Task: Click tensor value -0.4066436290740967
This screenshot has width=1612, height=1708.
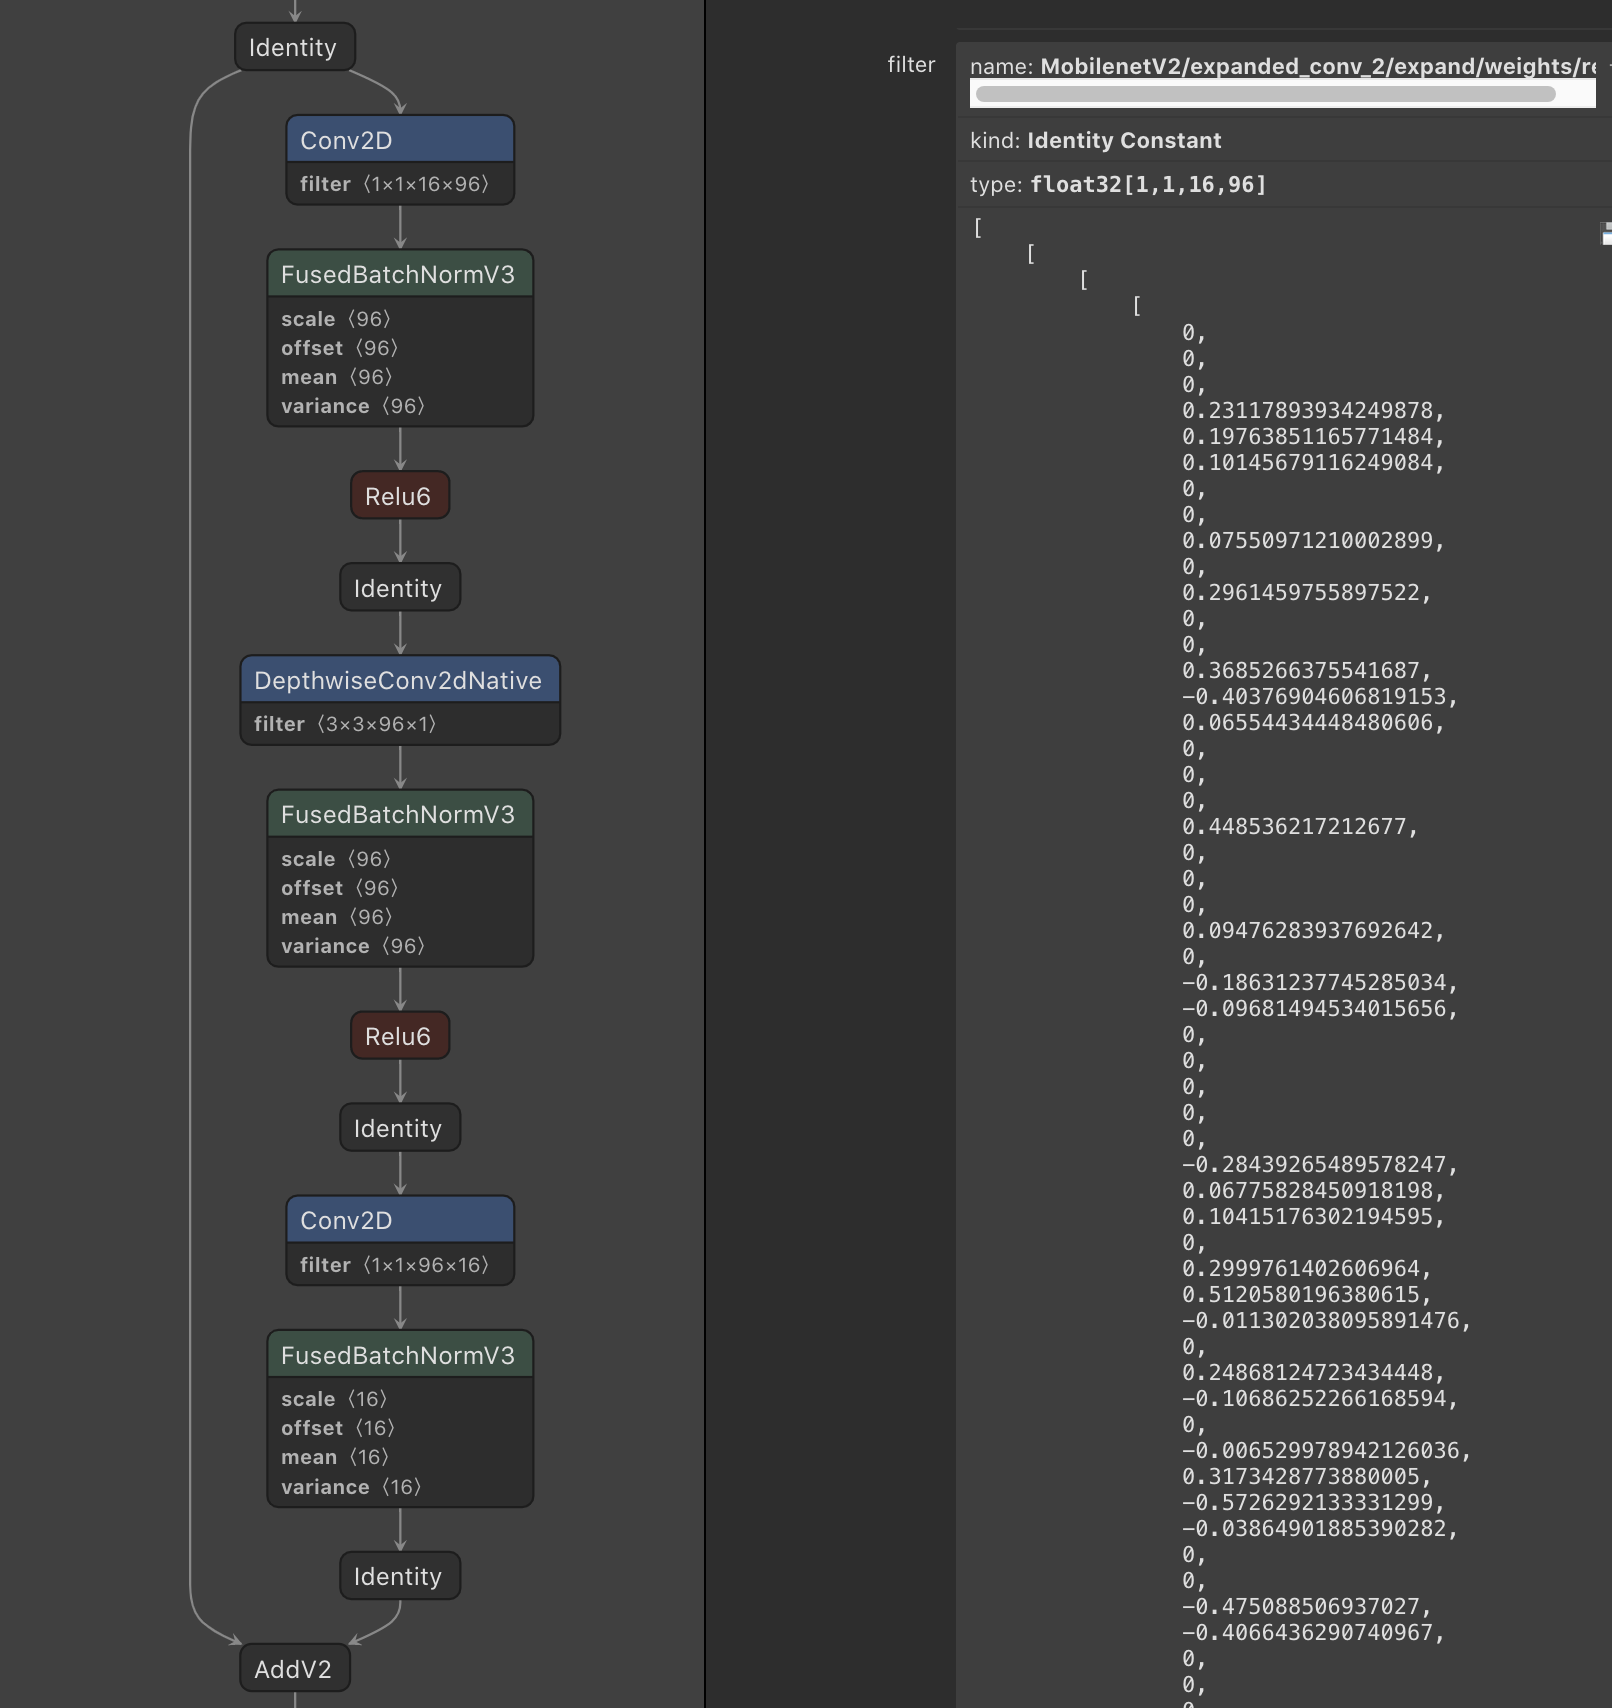Action: click(x=1313, y=1632)
